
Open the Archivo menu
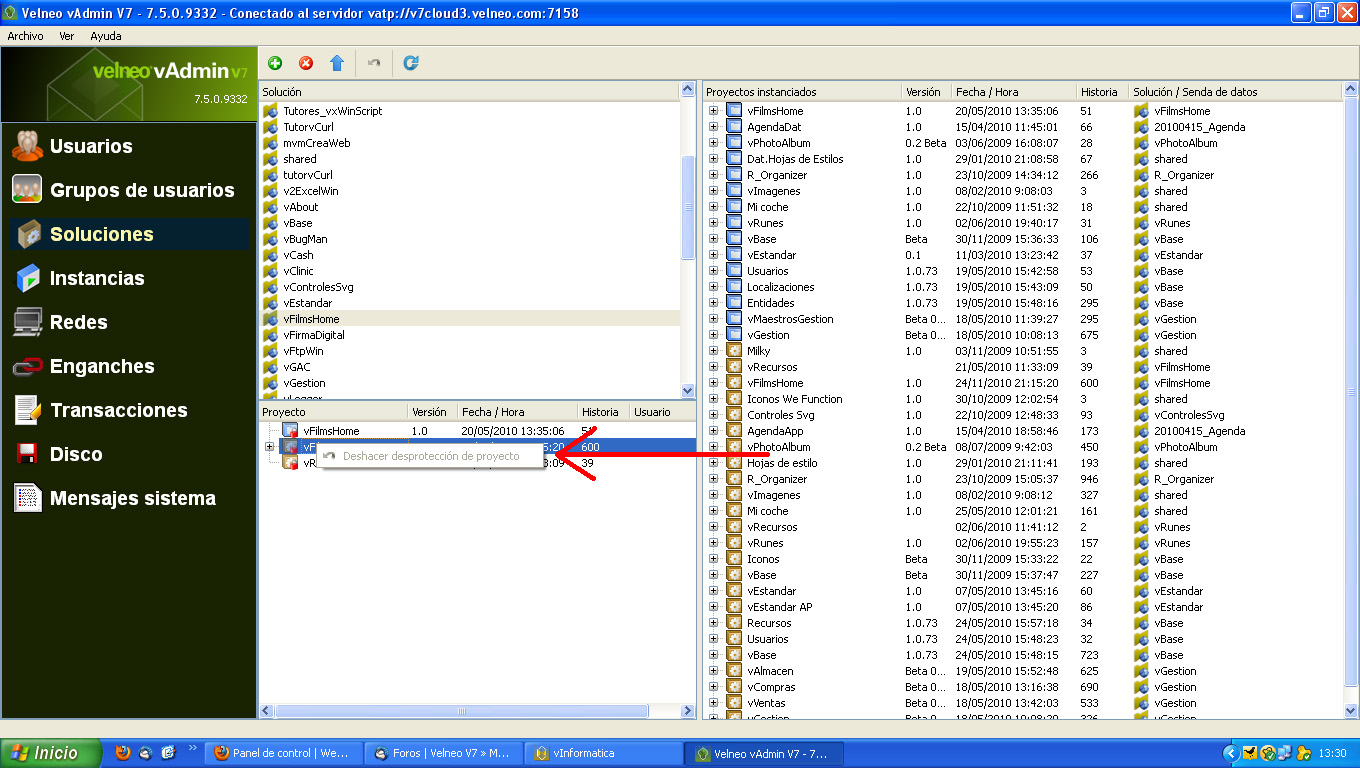(25, 36)
